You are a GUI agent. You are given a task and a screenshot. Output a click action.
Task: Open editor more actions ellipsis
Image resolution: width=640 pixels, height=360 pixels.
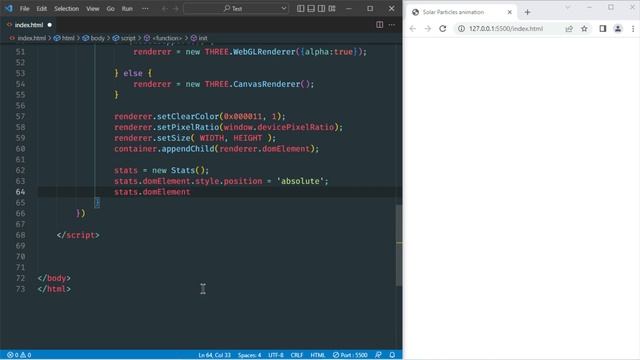pos(392,25)
